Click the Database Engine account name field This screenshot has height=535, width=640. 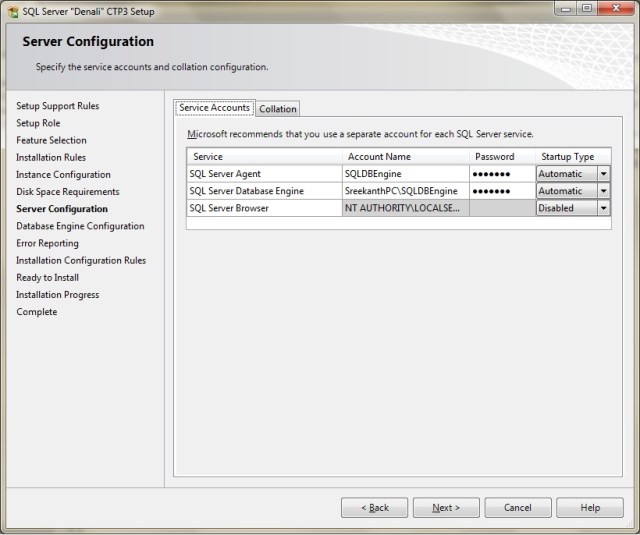[x=404, y=191]
